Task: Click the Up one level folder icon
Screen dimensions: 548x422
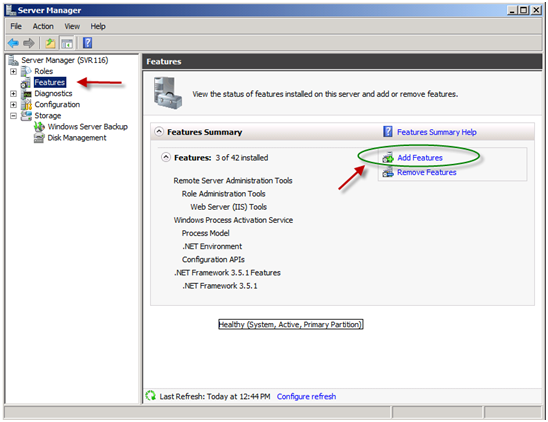Action: click(x=50, y=43)
